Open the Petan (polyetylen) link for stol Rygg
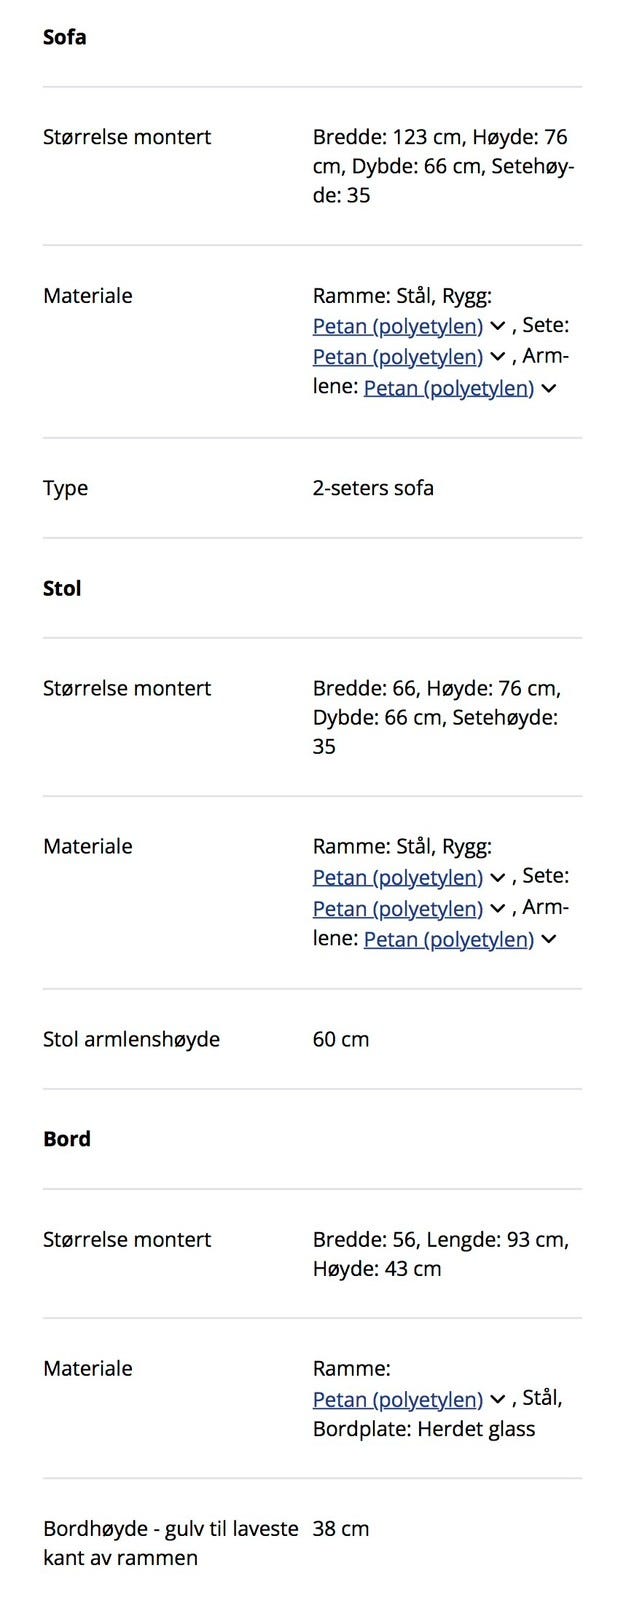 (396, 877)
